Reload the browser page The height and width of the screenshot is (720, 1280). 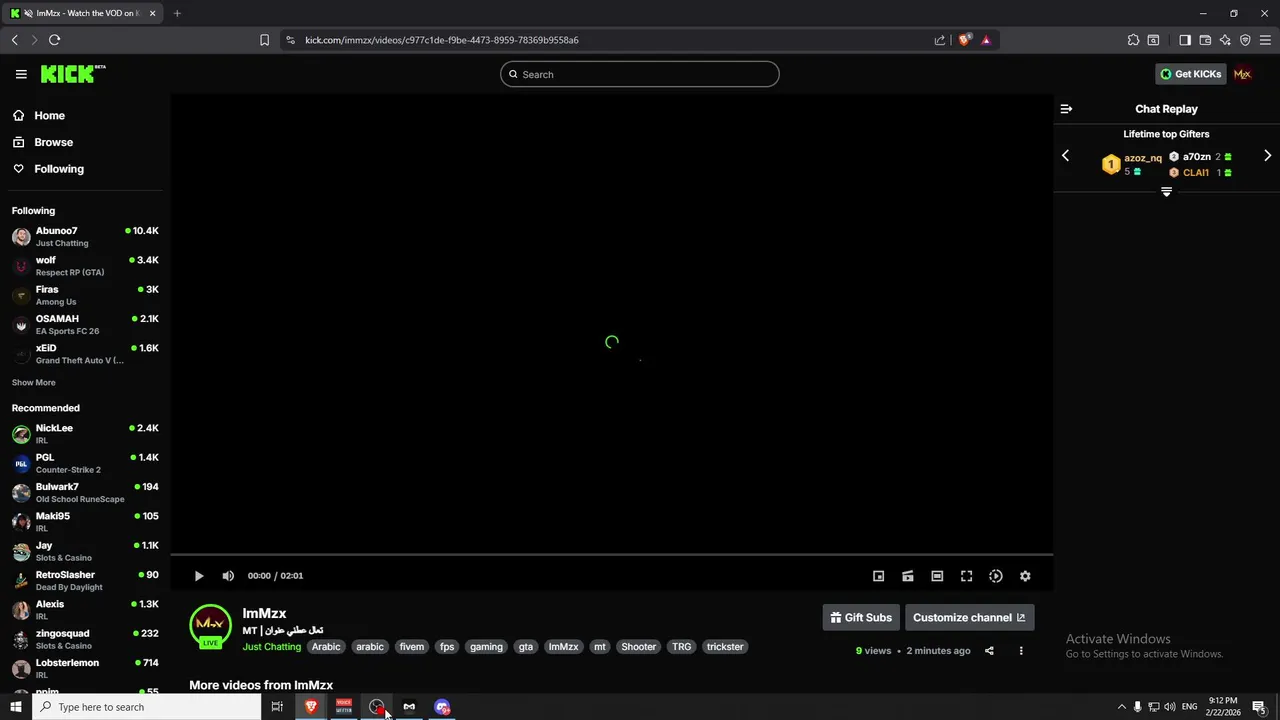point(54,40)
